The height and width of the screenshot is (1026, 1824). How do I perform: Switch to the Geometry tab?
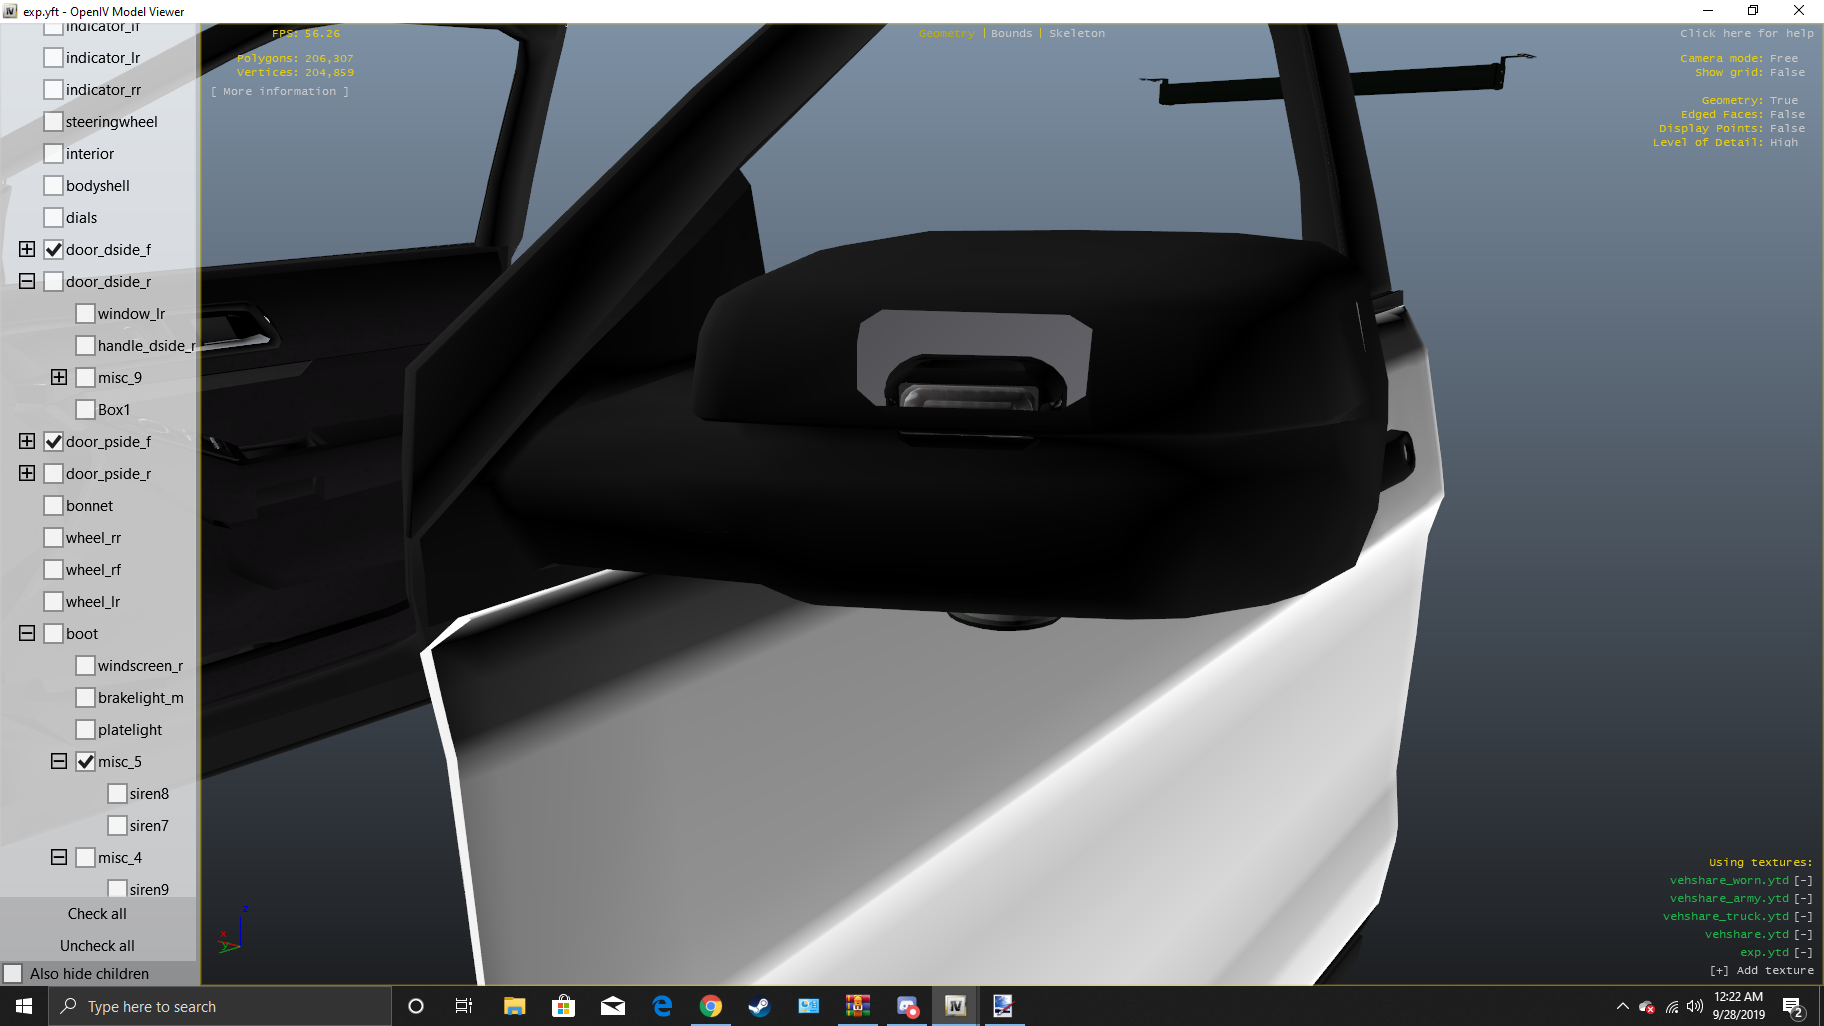point(946,34)
